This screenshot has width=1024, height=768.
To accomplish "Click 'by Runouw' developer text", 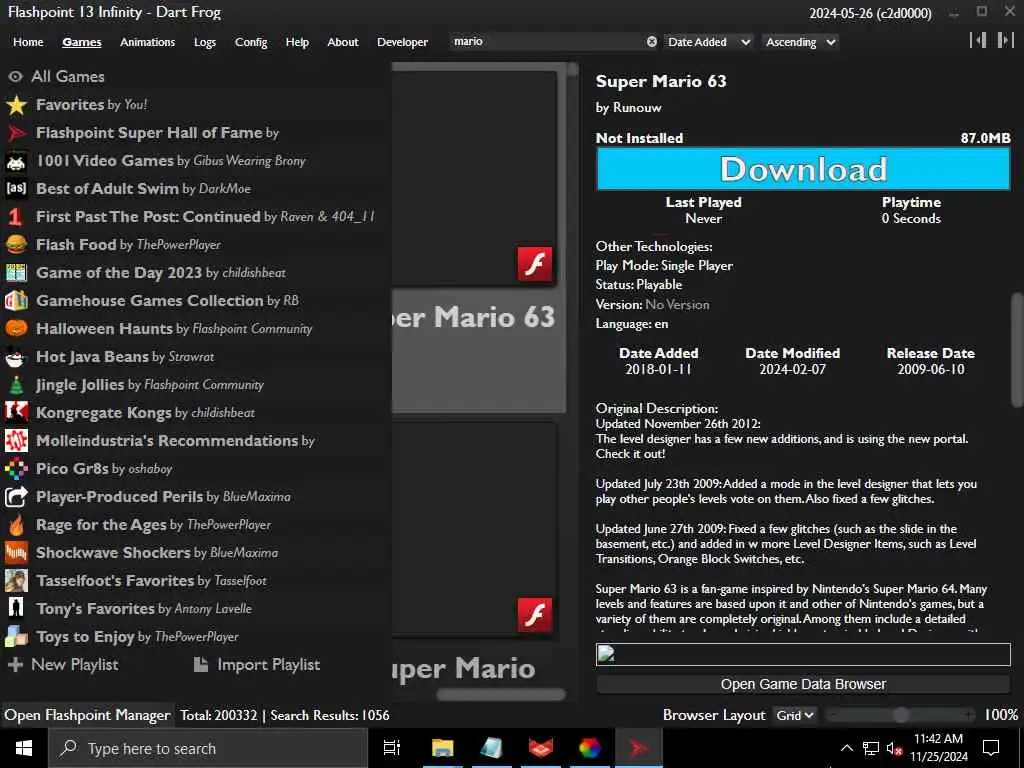I will coord(628,108).
